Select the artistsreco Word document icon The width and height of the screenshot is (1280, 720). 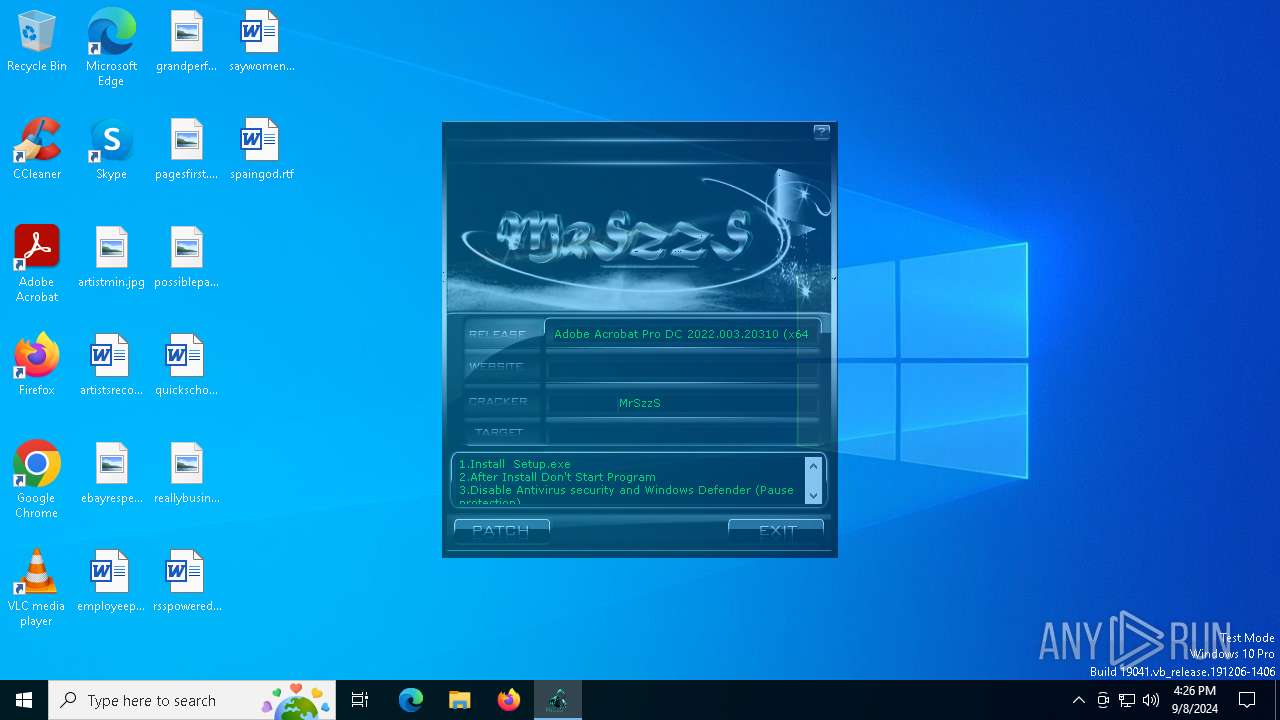(x=111, y=366)
